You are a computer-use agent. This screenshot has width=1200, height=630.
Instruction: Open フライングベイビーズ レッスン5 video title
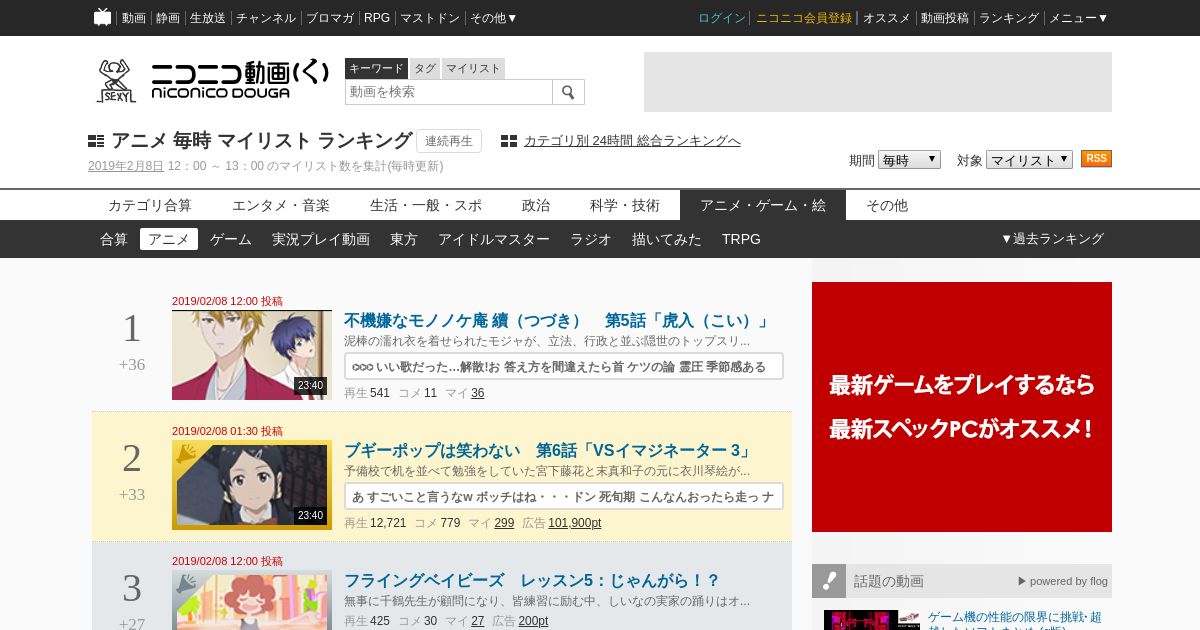(532, 581)
